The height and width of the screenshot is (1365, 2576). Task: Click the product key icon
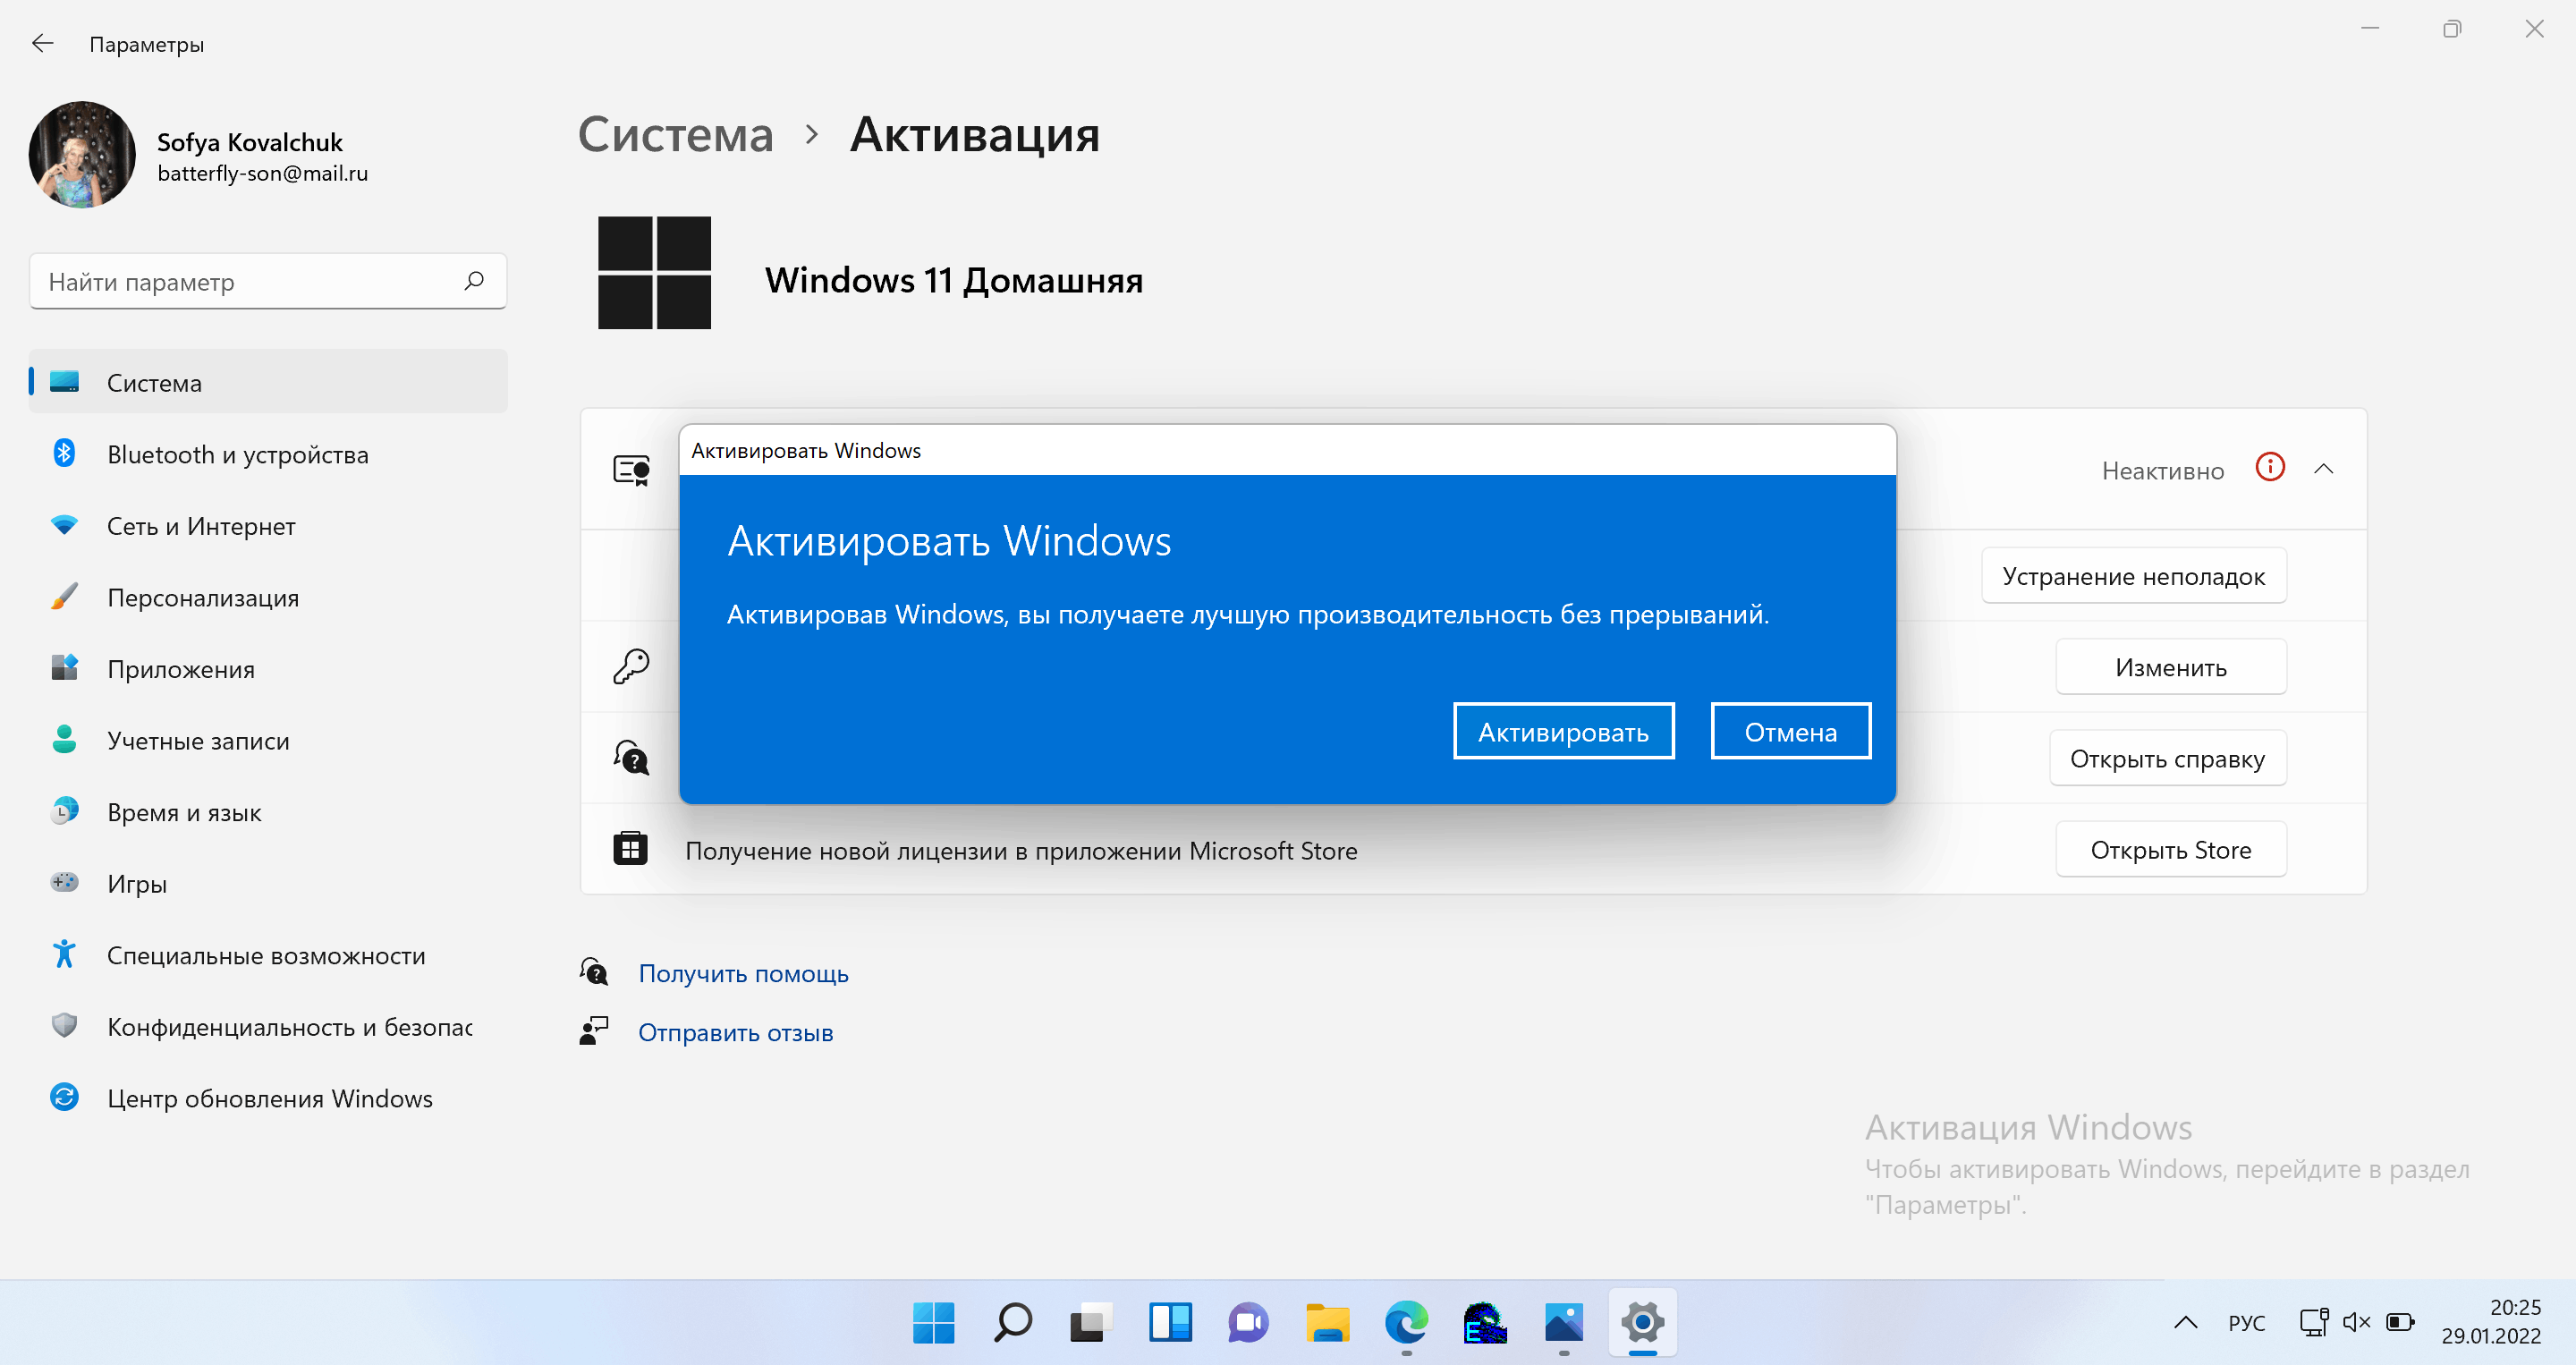click(631, 666)
